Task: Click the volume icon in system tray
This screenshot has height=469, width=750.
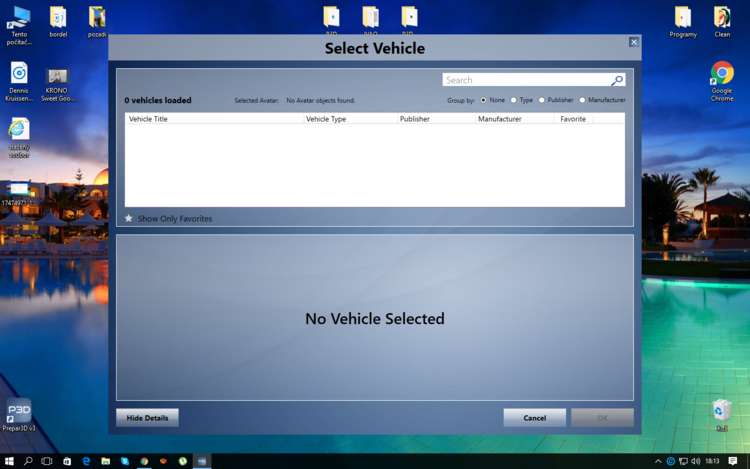Action: coord(696,461)
